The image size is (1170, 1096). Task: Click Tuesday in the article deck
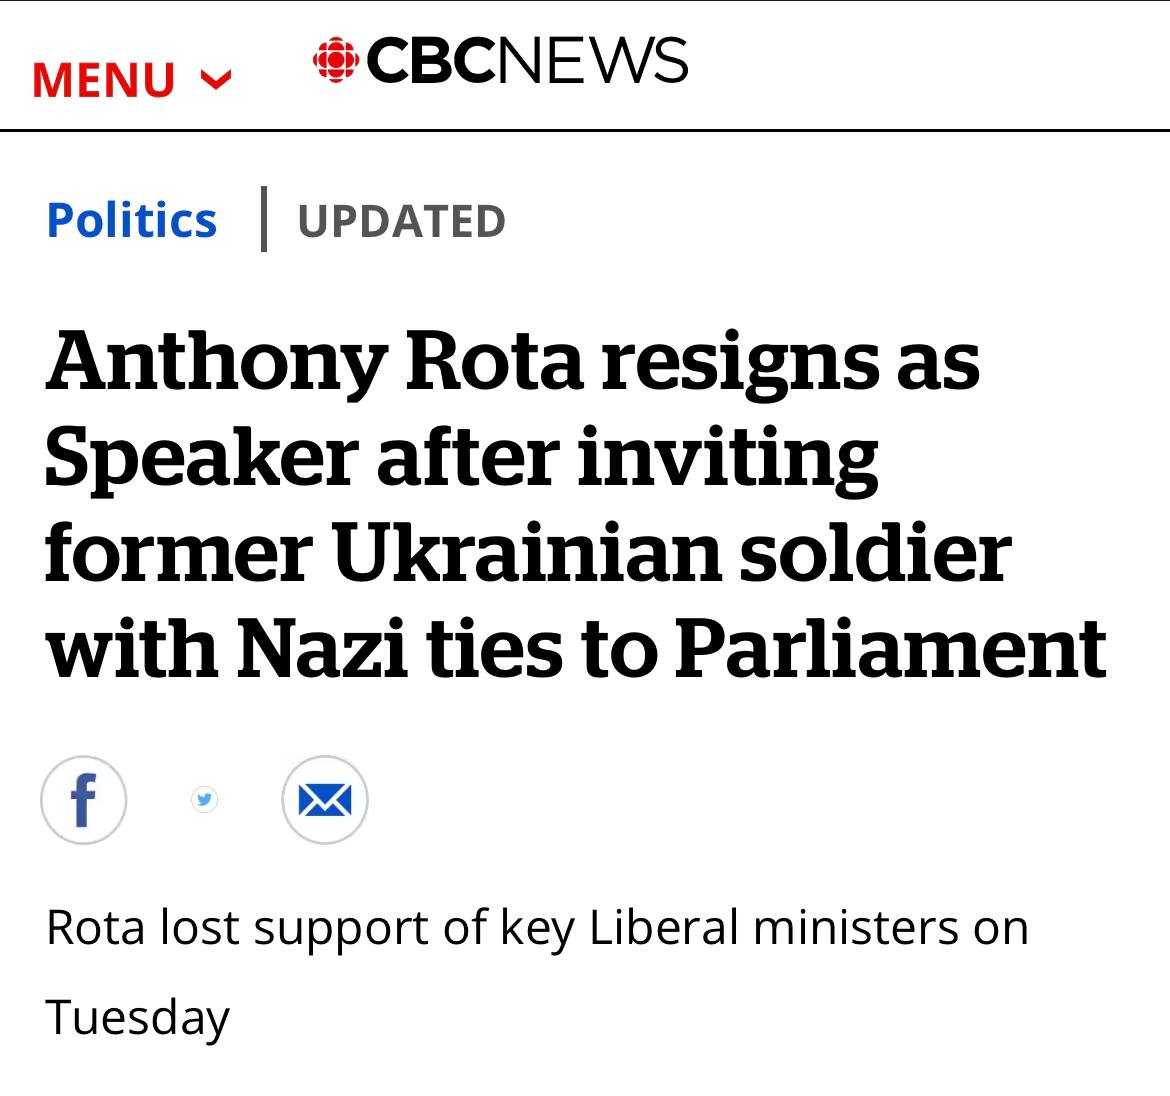[138, 1017]
